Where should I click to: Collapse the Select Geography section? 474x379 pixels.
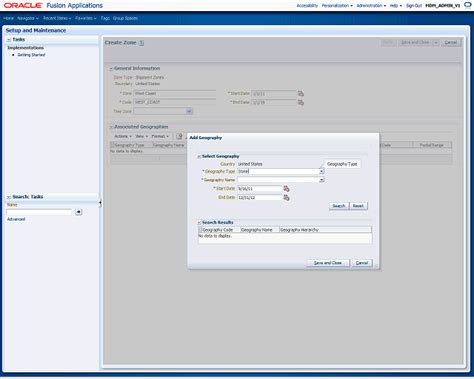pyautogui.click(x=199, y=156)
